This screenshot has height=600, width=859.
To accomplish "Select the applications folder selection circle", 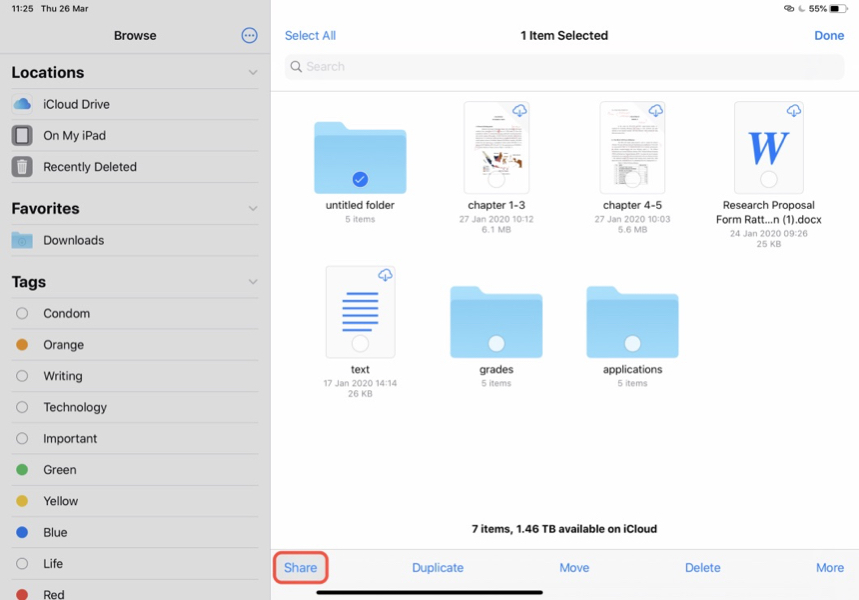I will [632, 344].
